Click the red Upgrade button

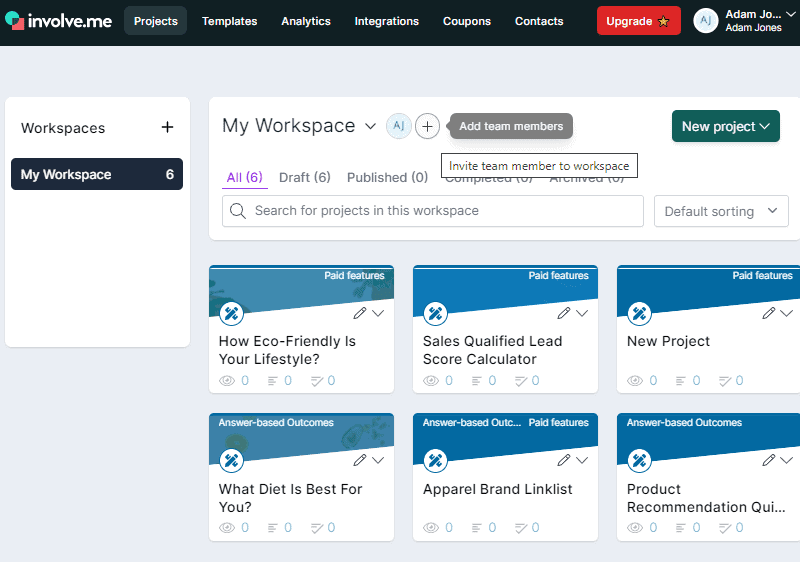click(x=638, y=21)
